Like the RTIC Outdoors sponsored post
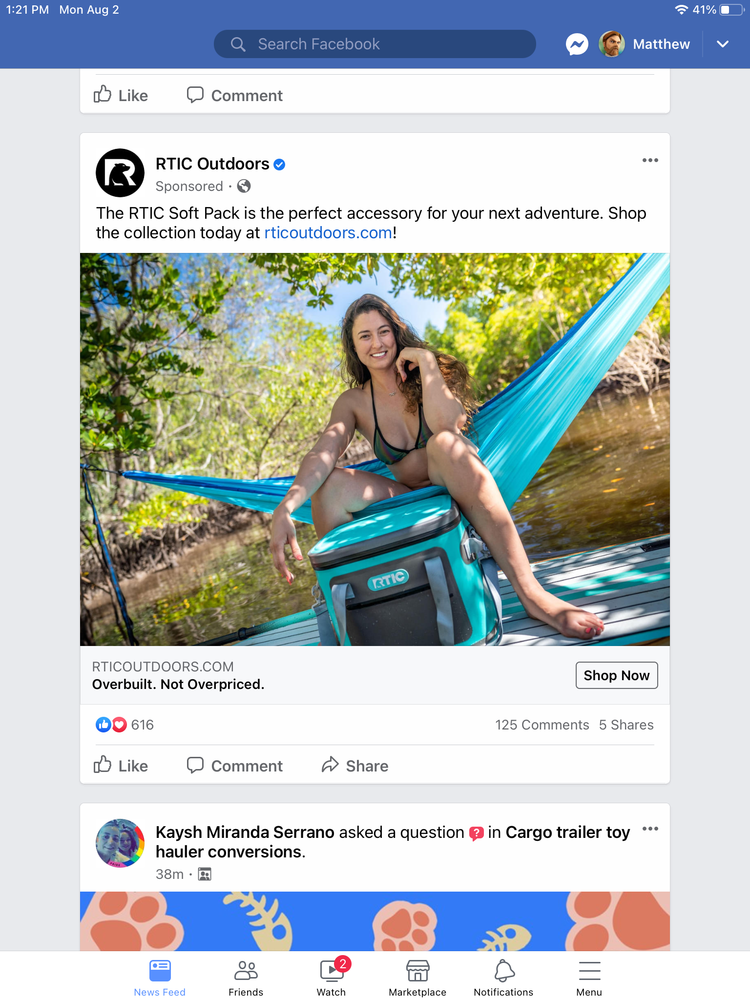 (x=121, y=766)
